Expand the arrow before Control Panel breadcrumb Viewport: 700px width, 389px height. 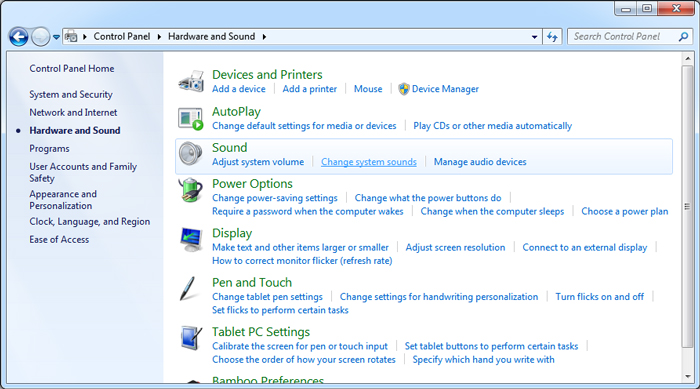[x=85, y=37]
